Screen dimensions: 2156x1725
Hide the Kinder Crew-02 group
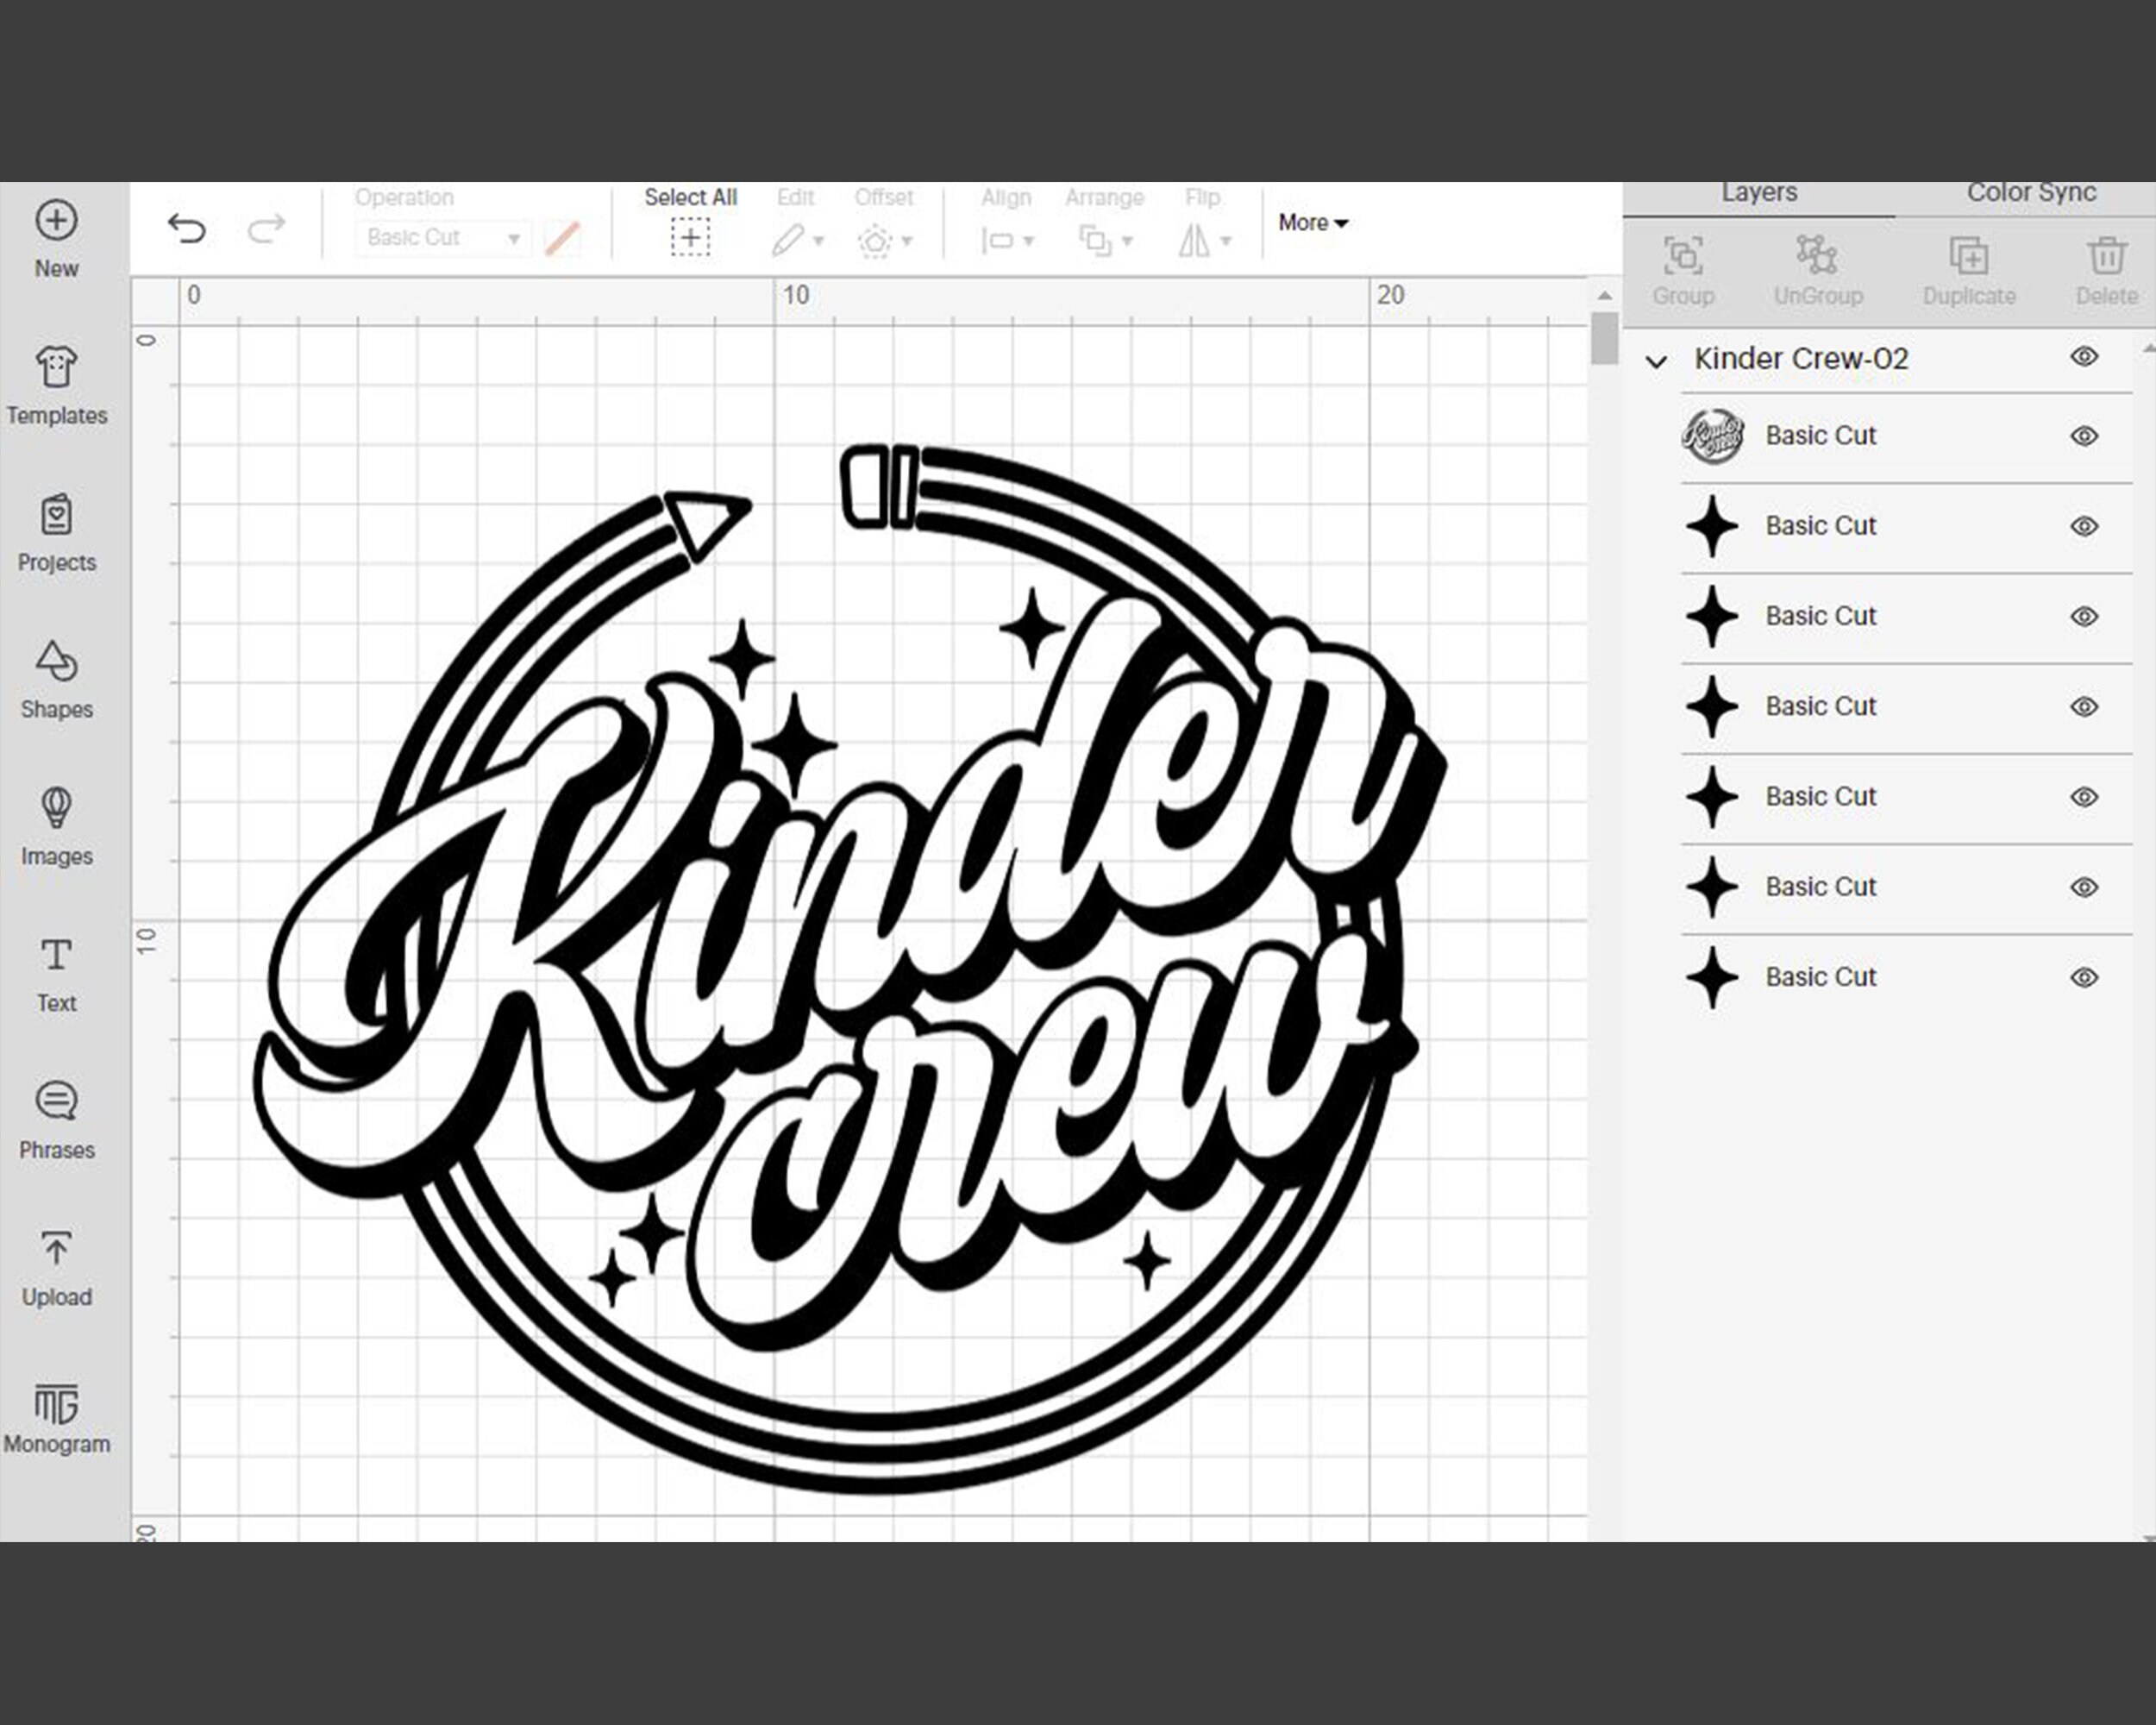(x=2084, y=358)
